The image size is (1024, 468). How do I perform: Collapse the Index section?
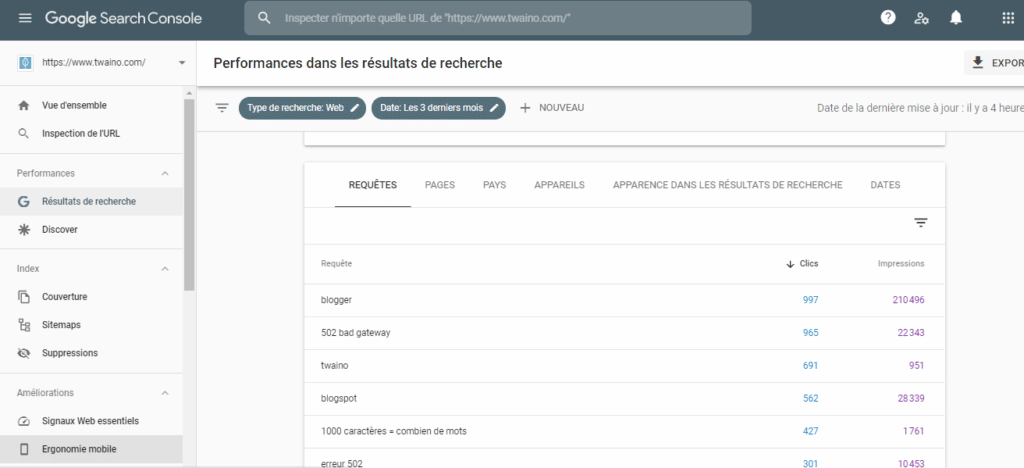point(165,269)
